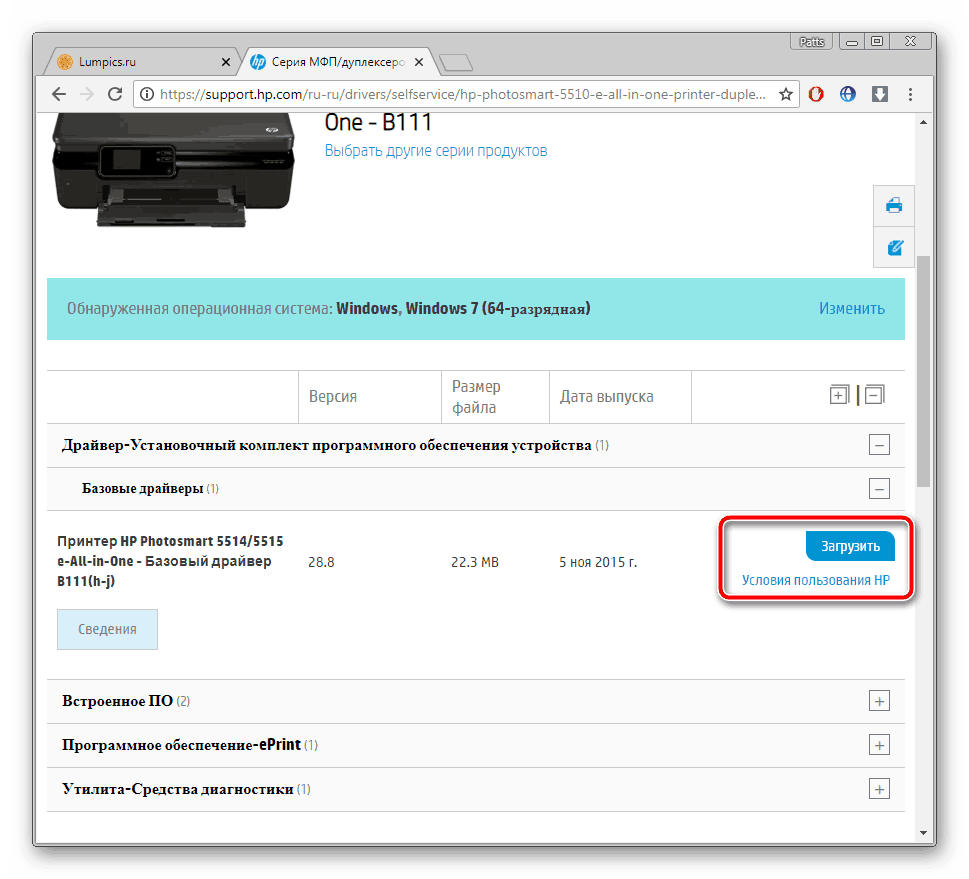This screenshot has width=969, height=879.
Task: Open Условия пользования HP link
Action: [815, 580]
